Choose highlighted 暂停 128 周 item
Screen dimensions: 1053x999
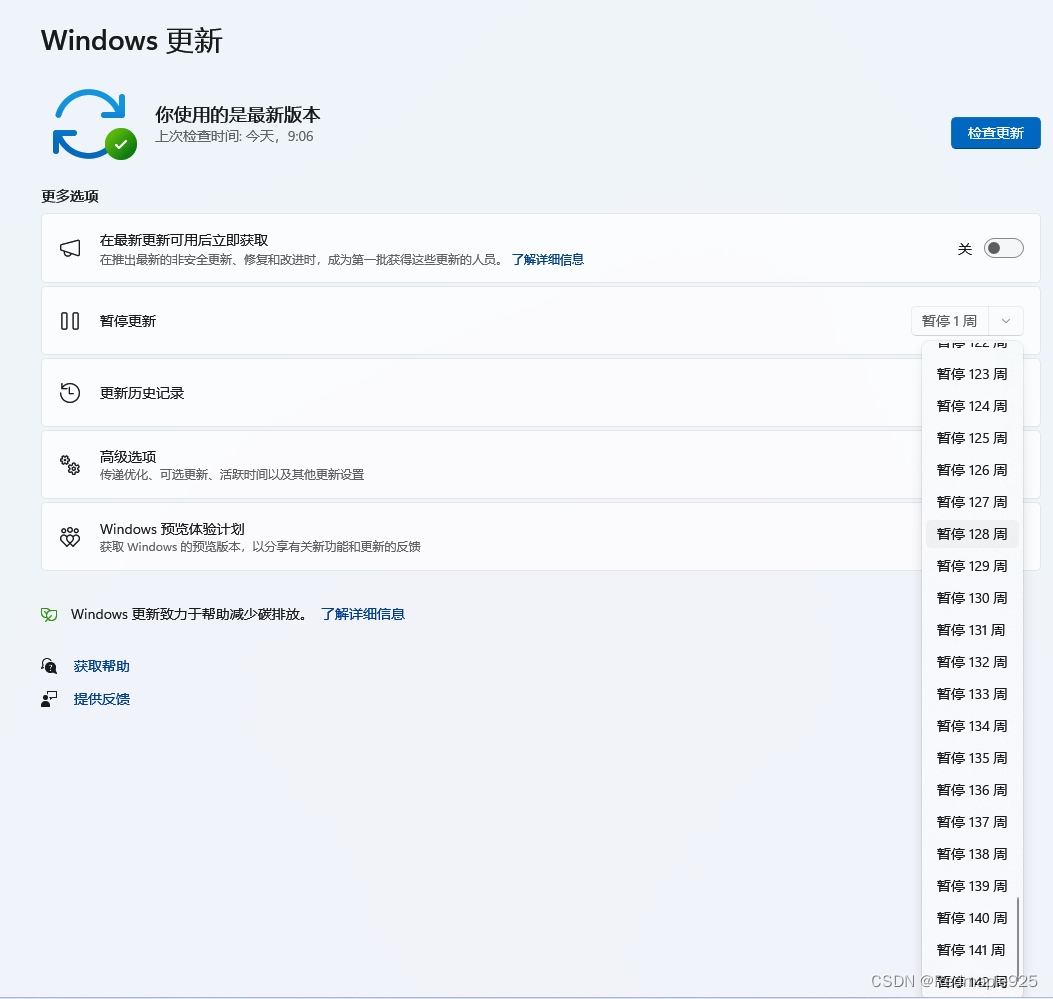pyautogui.click(x=972, y=534)
